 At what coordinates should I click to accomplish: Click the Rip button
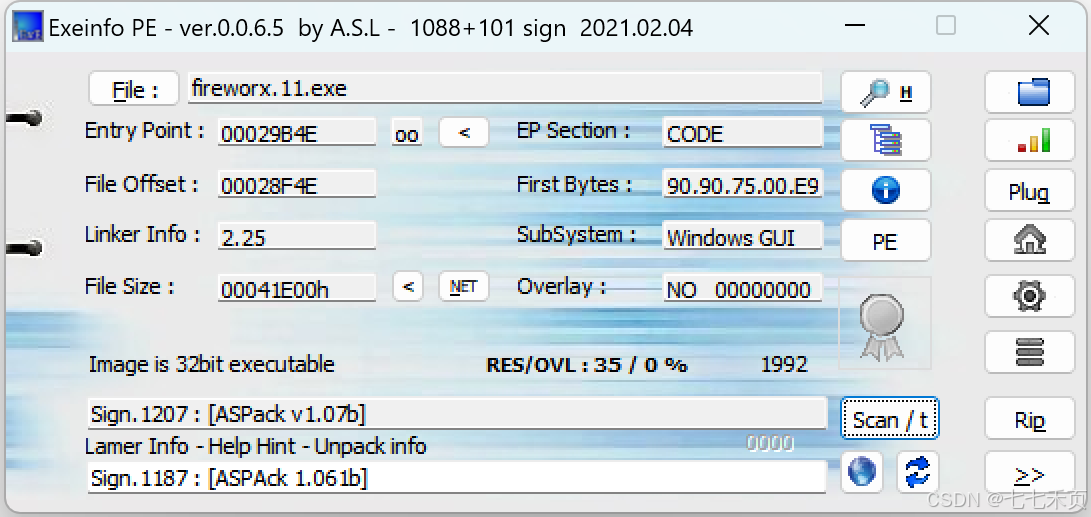pyautogui.click(x=1030, y=420)
